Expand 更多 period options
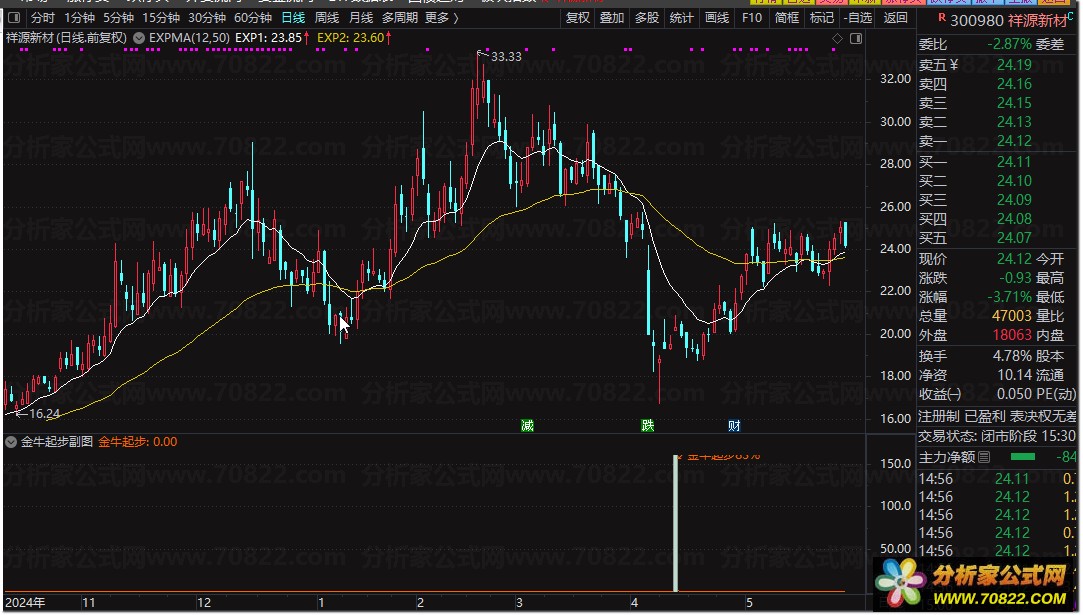 tap(442, 17)
